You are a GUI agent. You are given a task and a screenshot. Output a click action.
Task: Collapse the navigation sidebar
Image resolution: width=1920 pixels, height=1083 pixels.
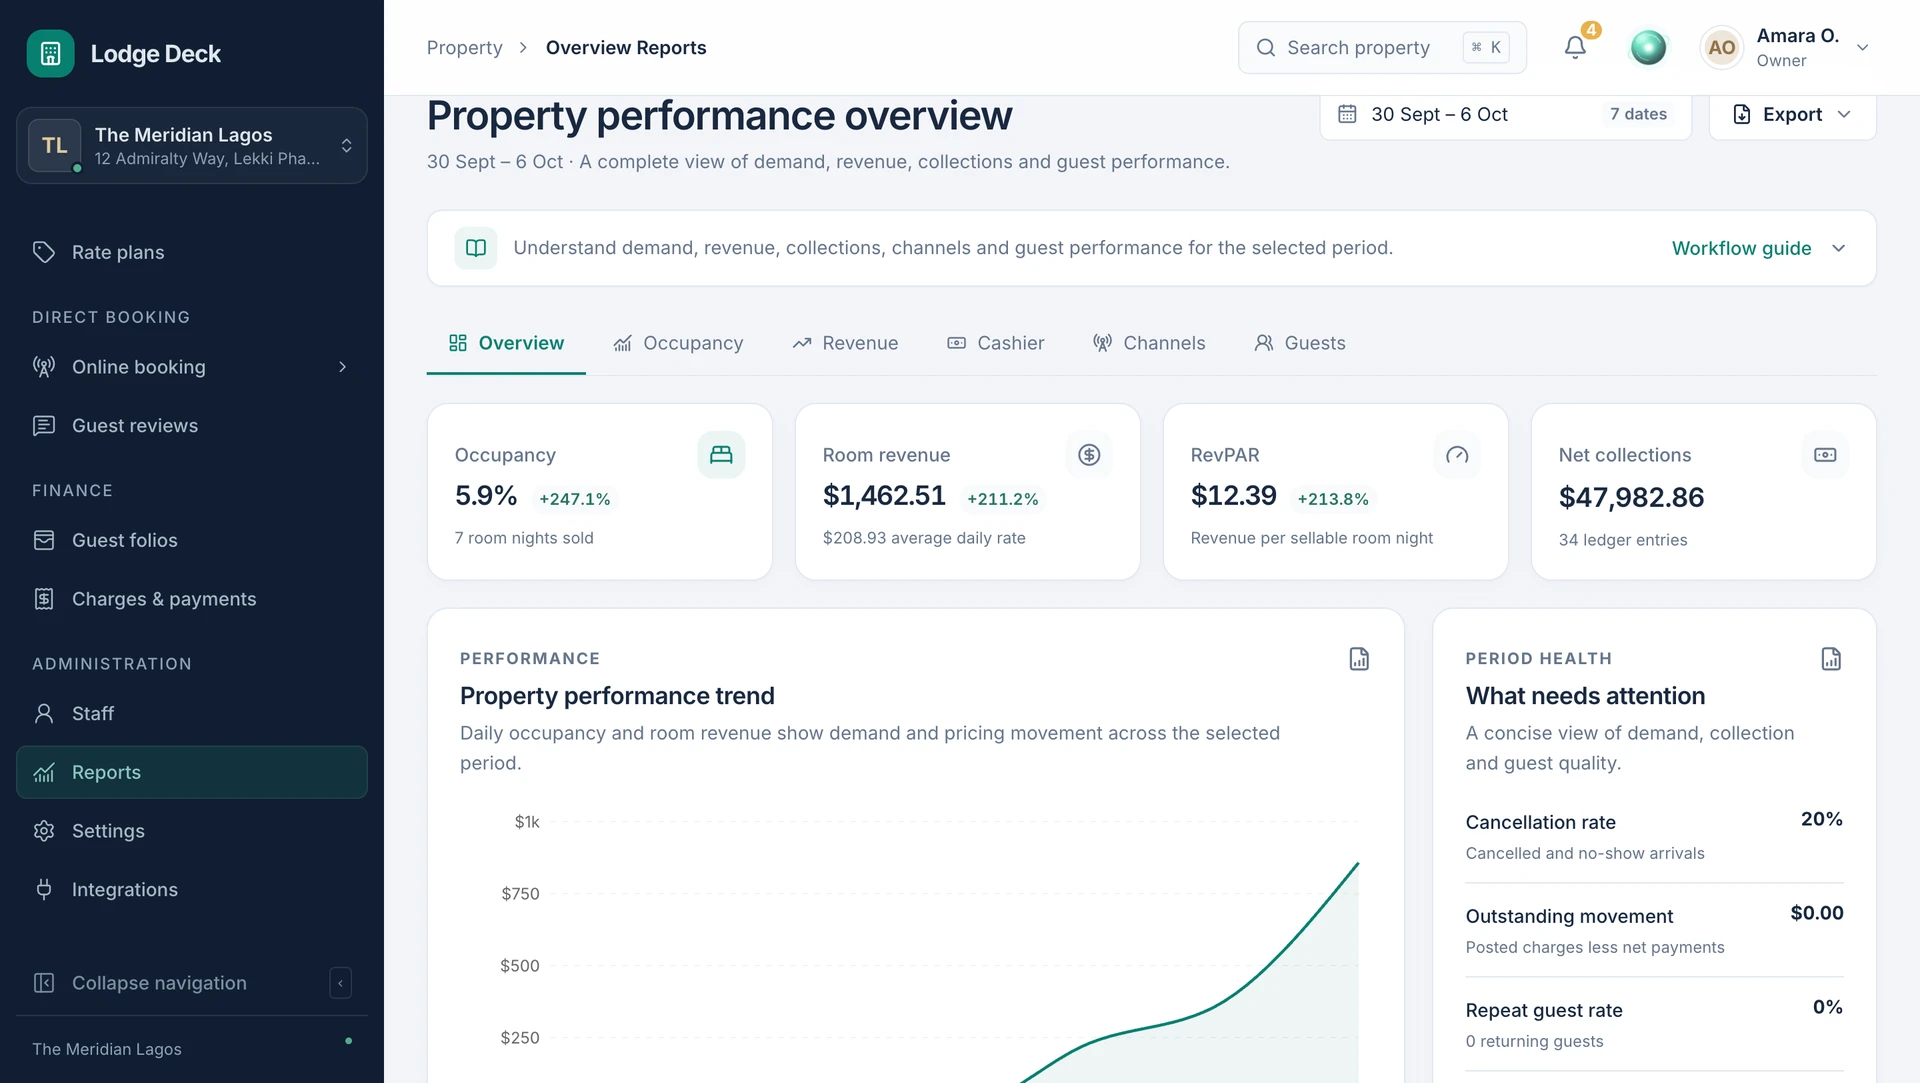(192, 983)
